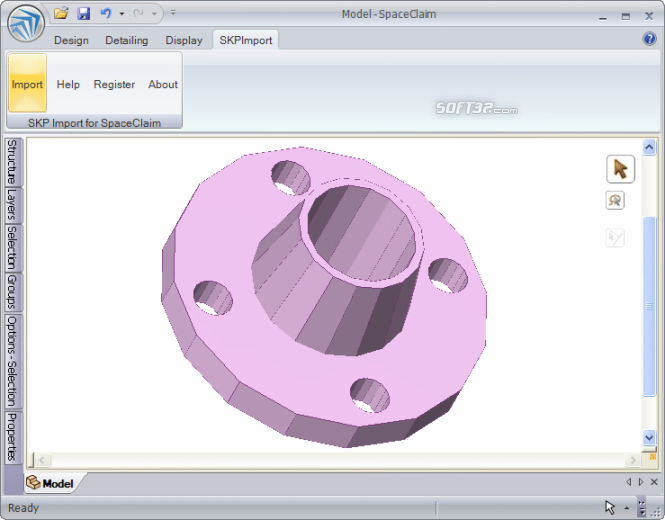Open the Groups side panel

click(x=13, y=292)
